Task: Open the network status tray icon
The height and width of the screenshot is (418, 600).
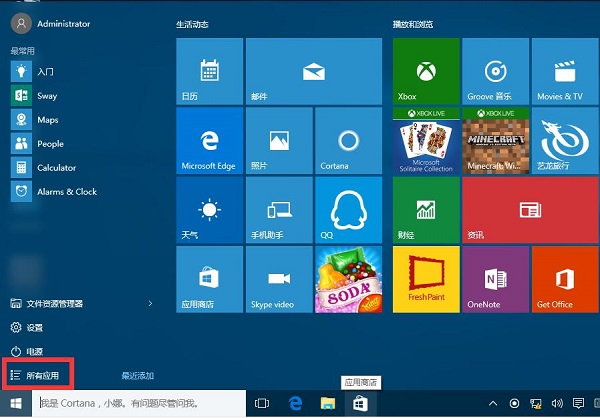Action: tap(536, 403)
